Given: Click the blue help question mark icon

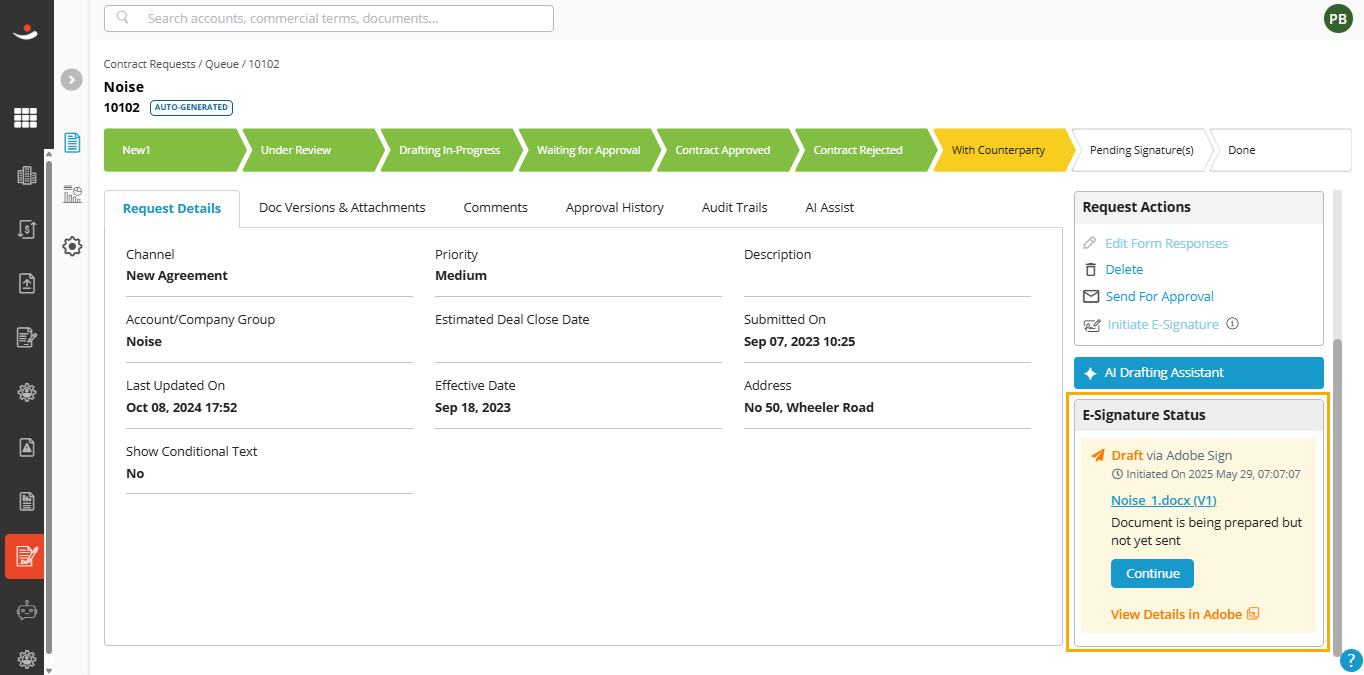Looking at the screenshot, I should coord(1351,660).
